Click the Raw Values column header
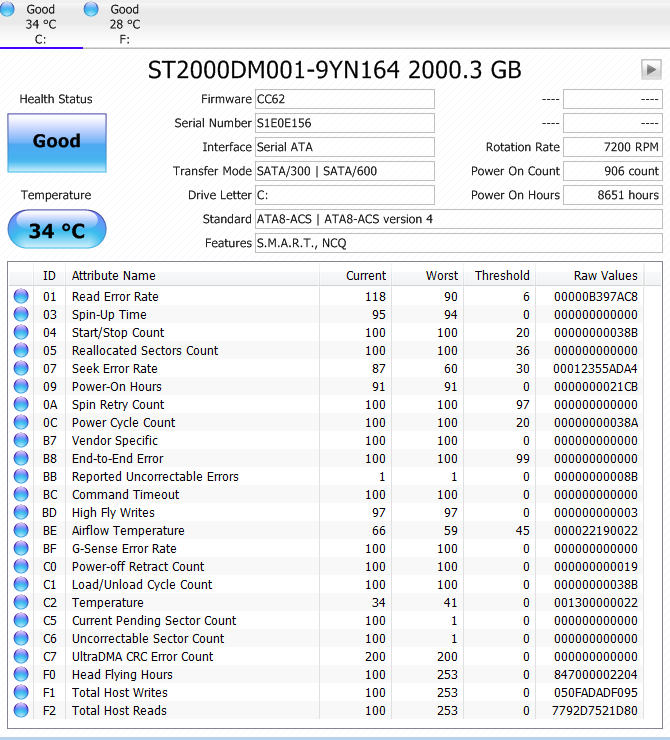The height and width of the screenshot is (740, 670). (589, 275)
